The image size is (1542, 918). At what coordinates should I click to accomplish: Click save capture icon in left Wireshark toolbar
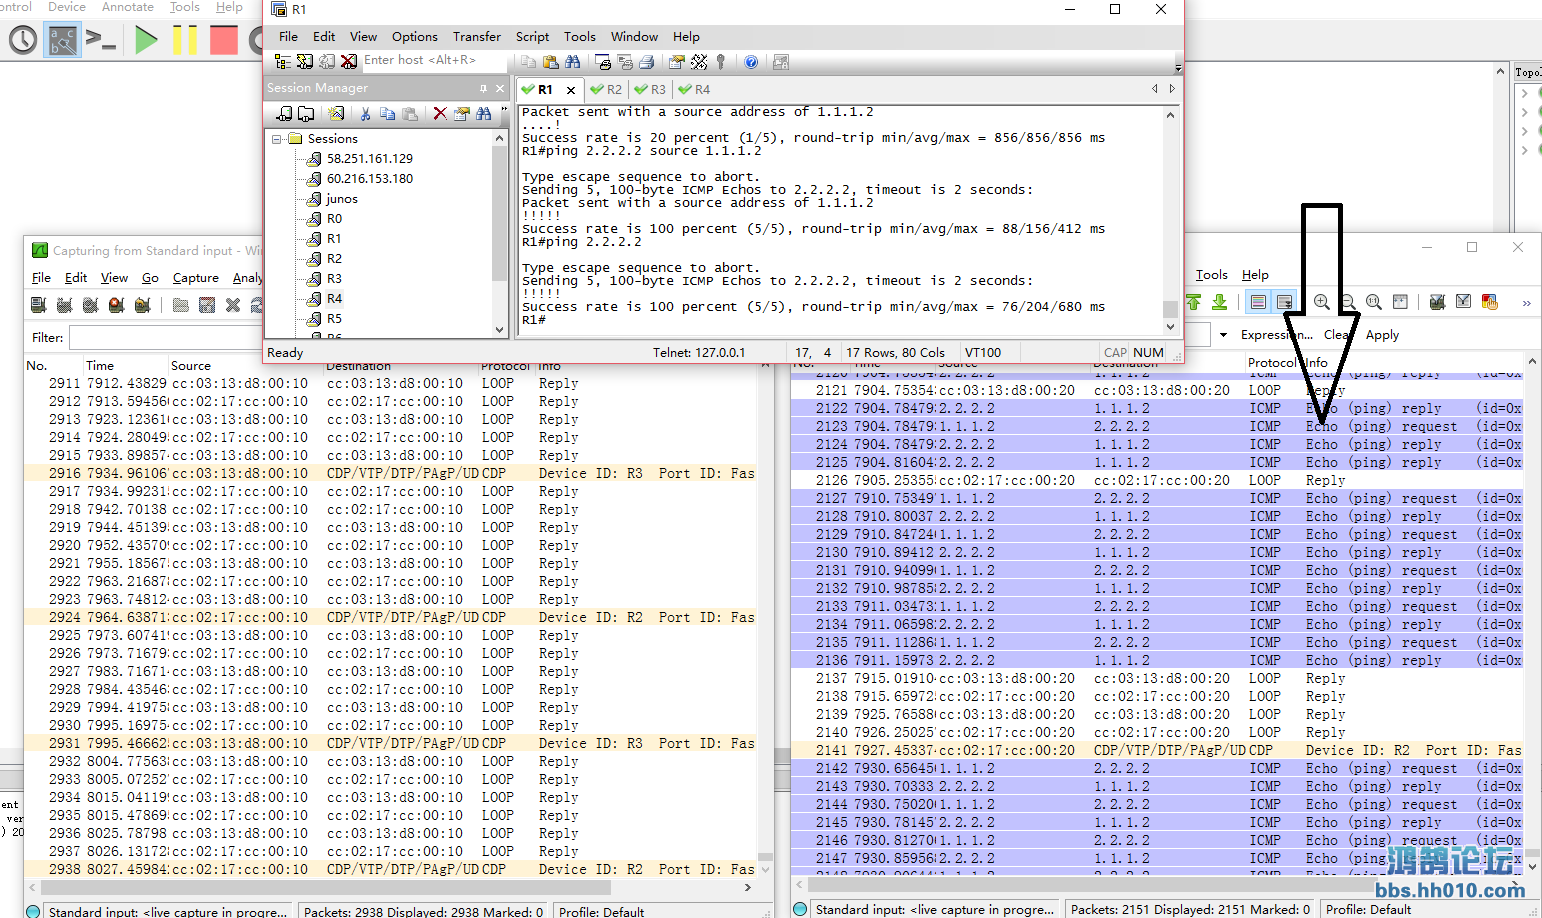[x=207, y=305]
